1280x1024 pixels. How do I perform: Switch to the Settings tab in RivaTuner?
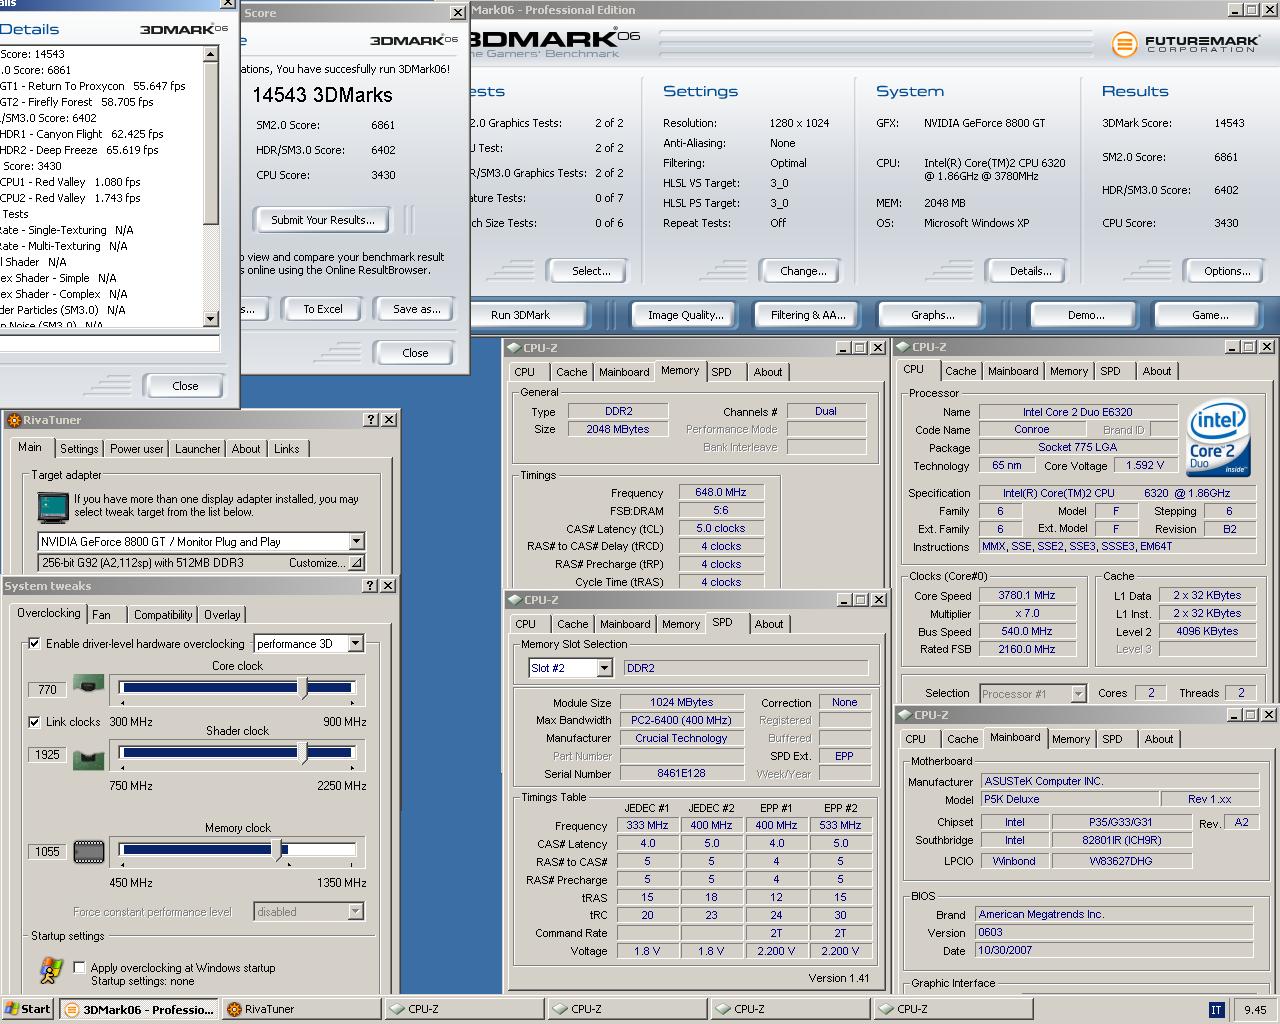[79, 449]
